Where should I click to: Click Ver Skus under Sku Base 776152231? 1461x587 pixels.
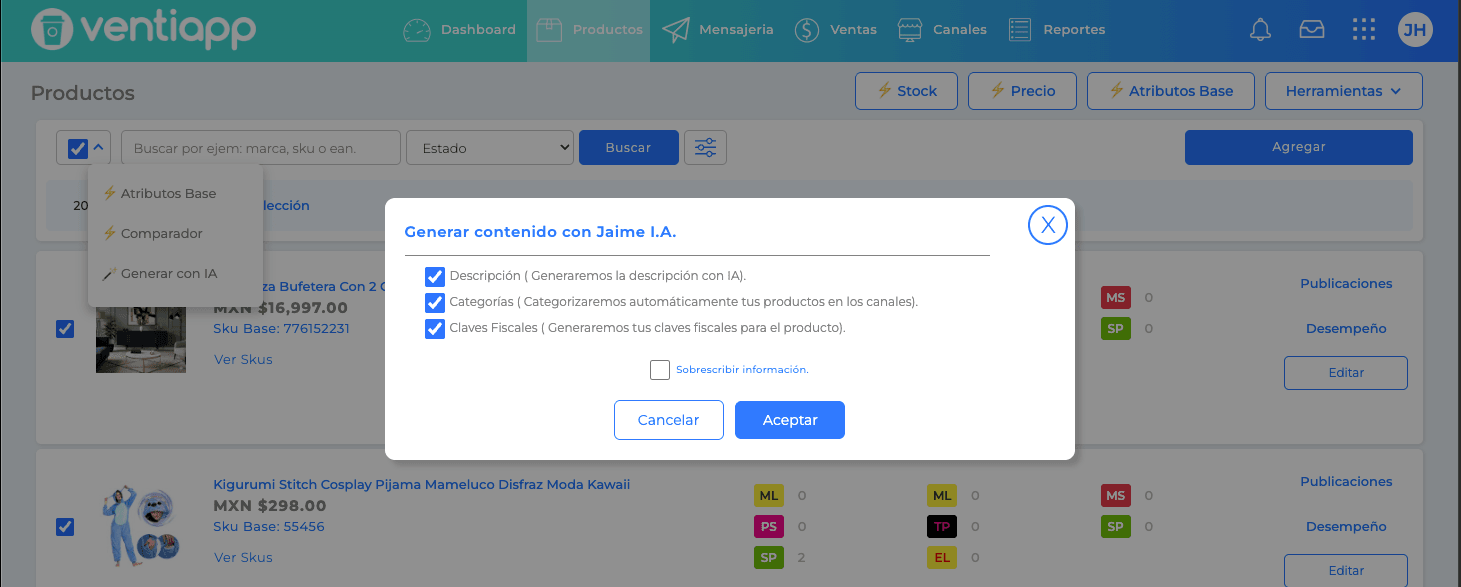(243, 359)
